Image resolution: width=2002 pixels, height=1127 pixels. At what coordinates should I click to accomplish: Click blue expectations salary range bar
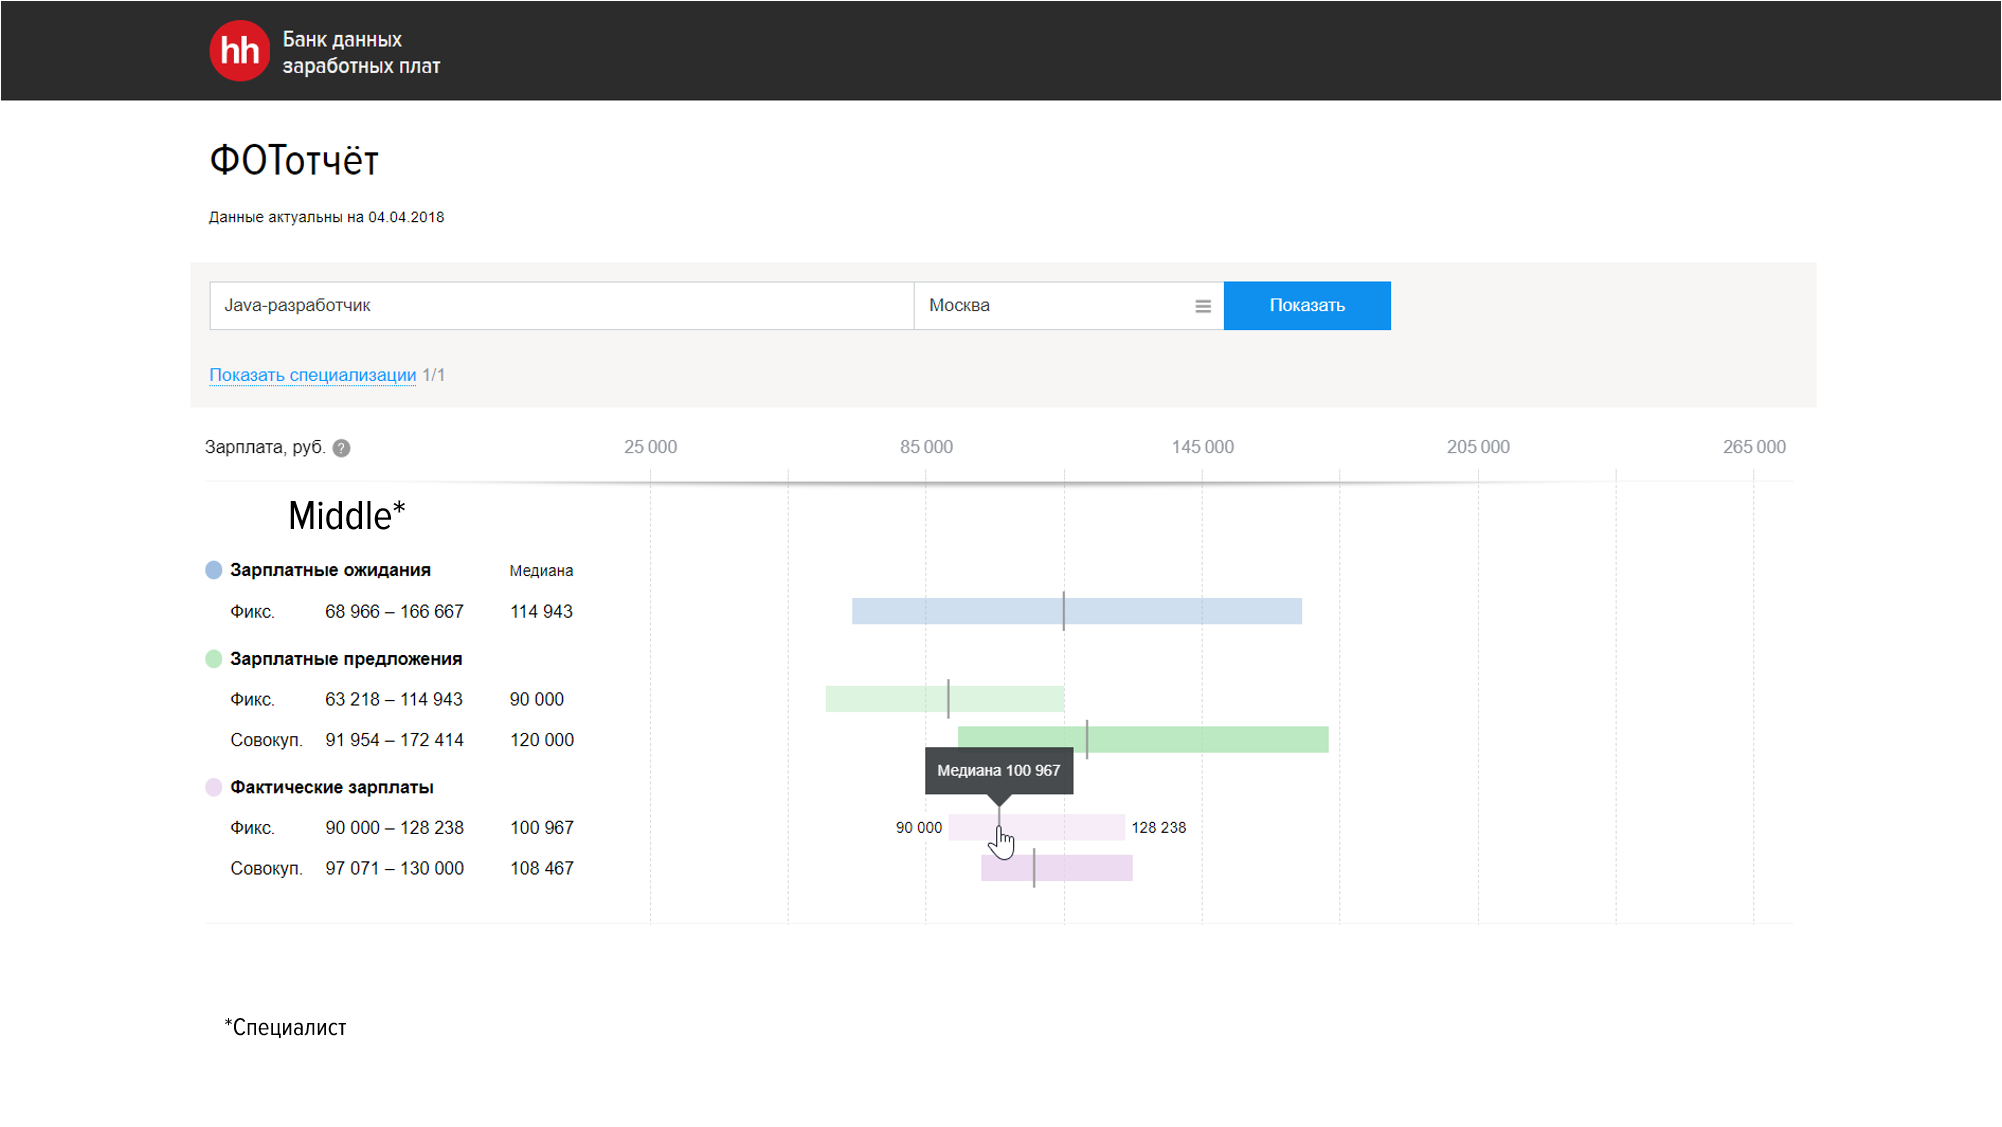tap(1180, 611)
